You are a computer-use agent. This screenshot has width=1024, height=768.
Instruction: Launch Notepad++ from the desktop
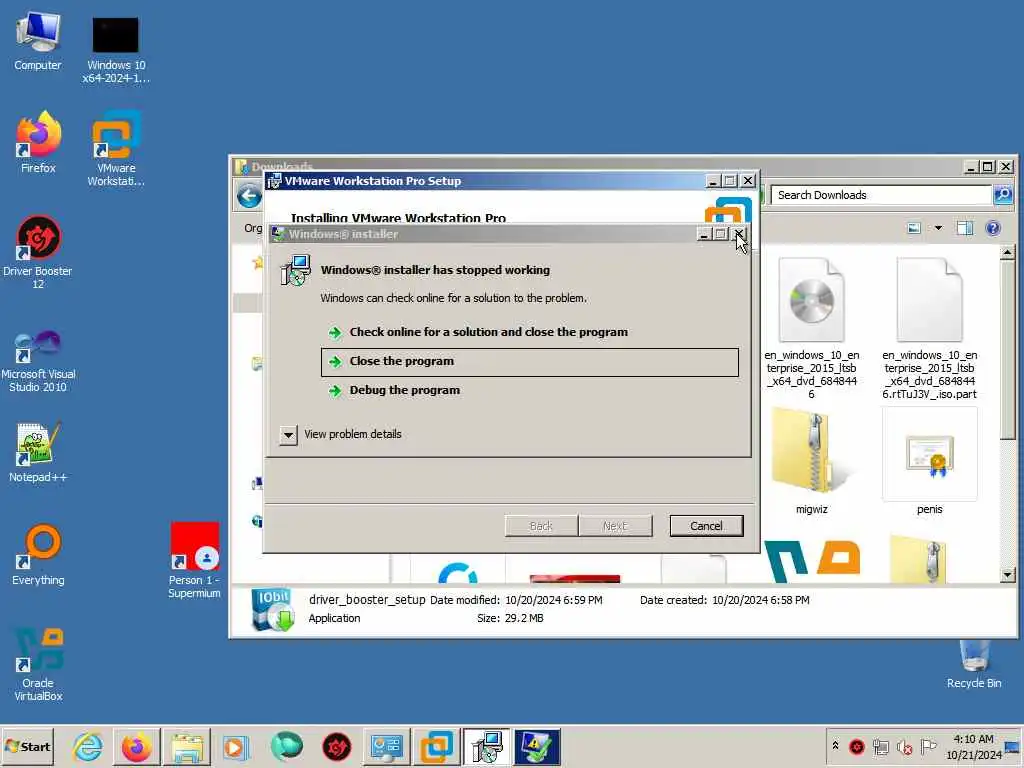pyautogui.click(x=38, y=452)
